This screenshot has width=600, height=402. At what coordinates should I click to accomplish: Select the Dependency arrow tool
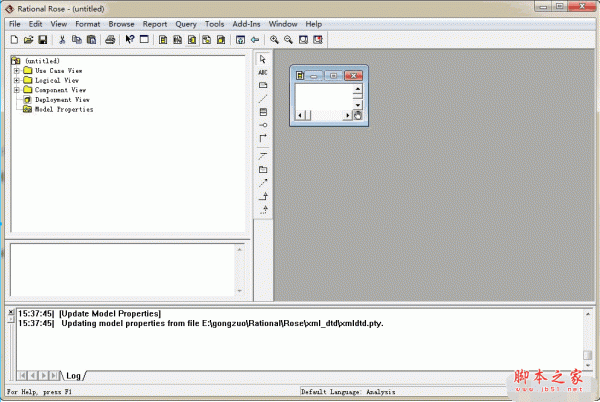pos(262,183)
